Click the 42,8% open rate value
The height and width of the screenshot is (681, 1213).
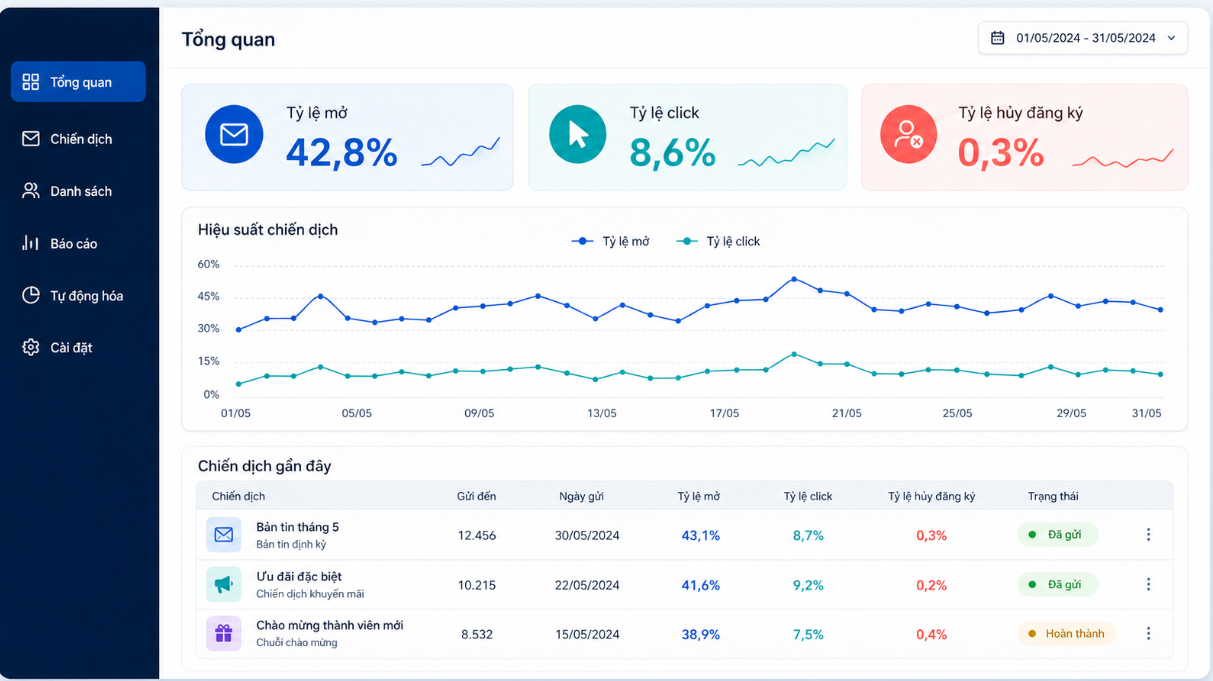[x=342, y=153]
